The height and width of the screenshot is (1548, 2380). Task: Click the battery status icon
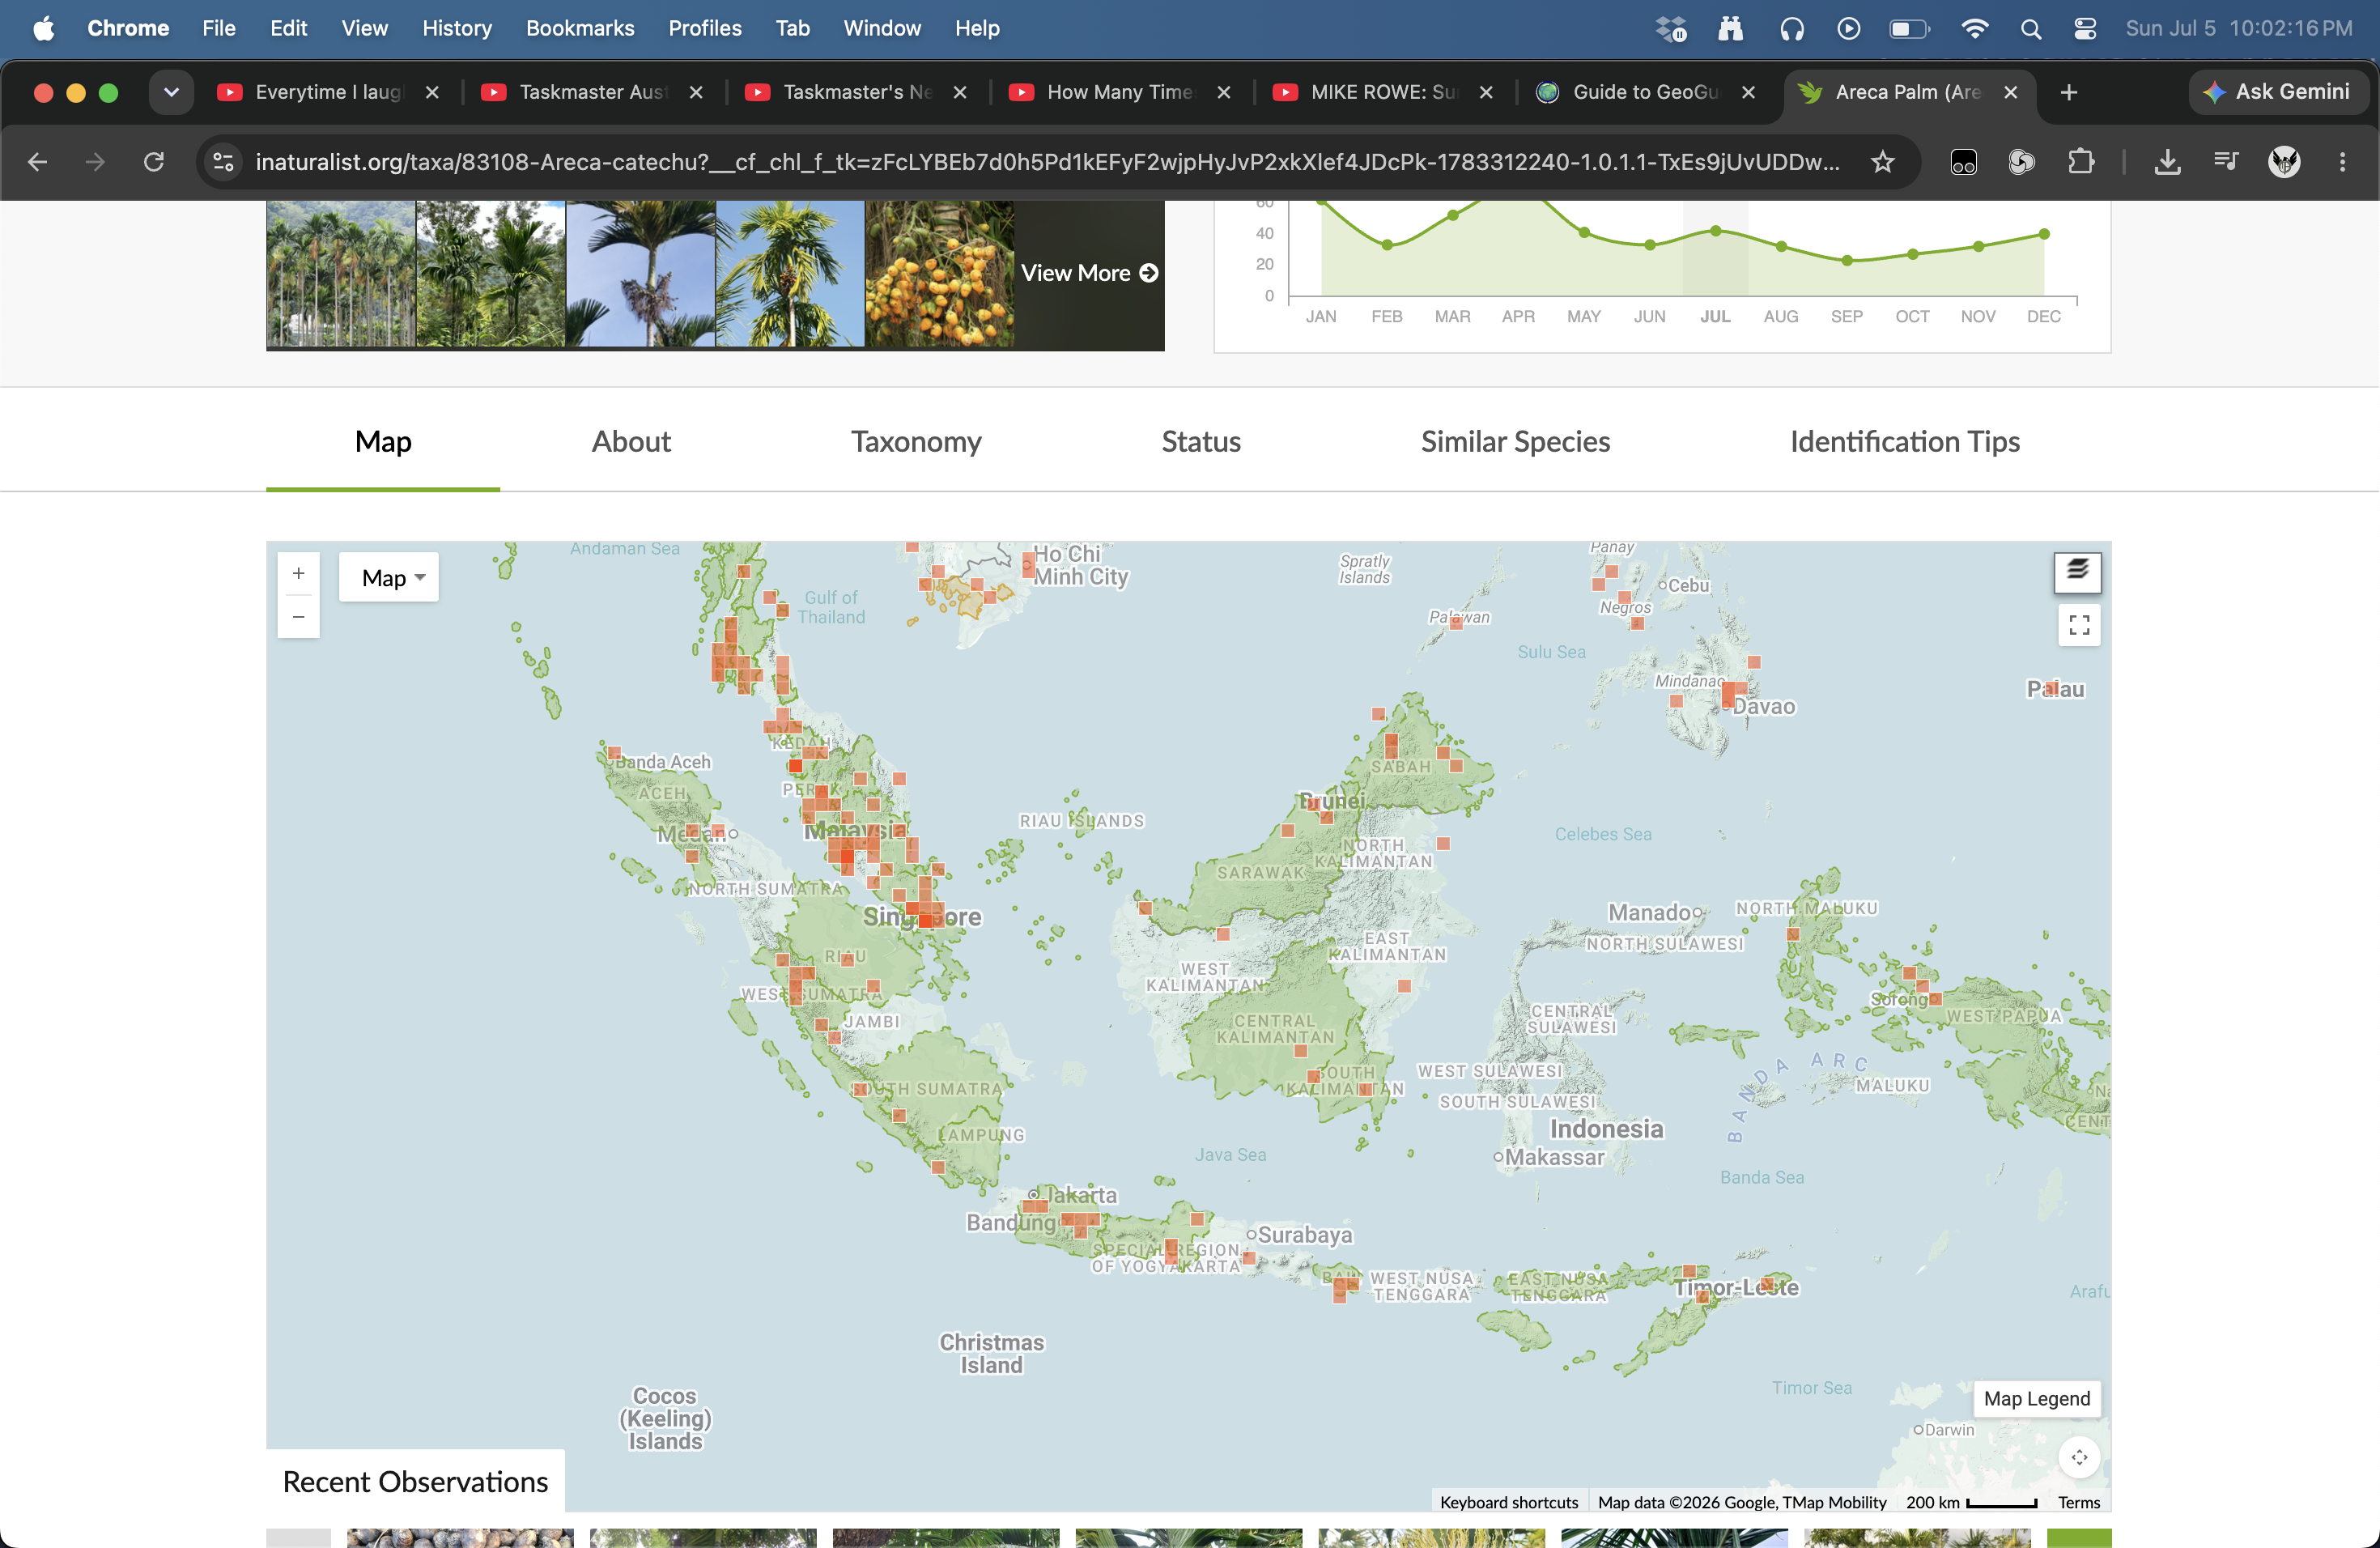pyautogui.click(x=1909, y=28)
